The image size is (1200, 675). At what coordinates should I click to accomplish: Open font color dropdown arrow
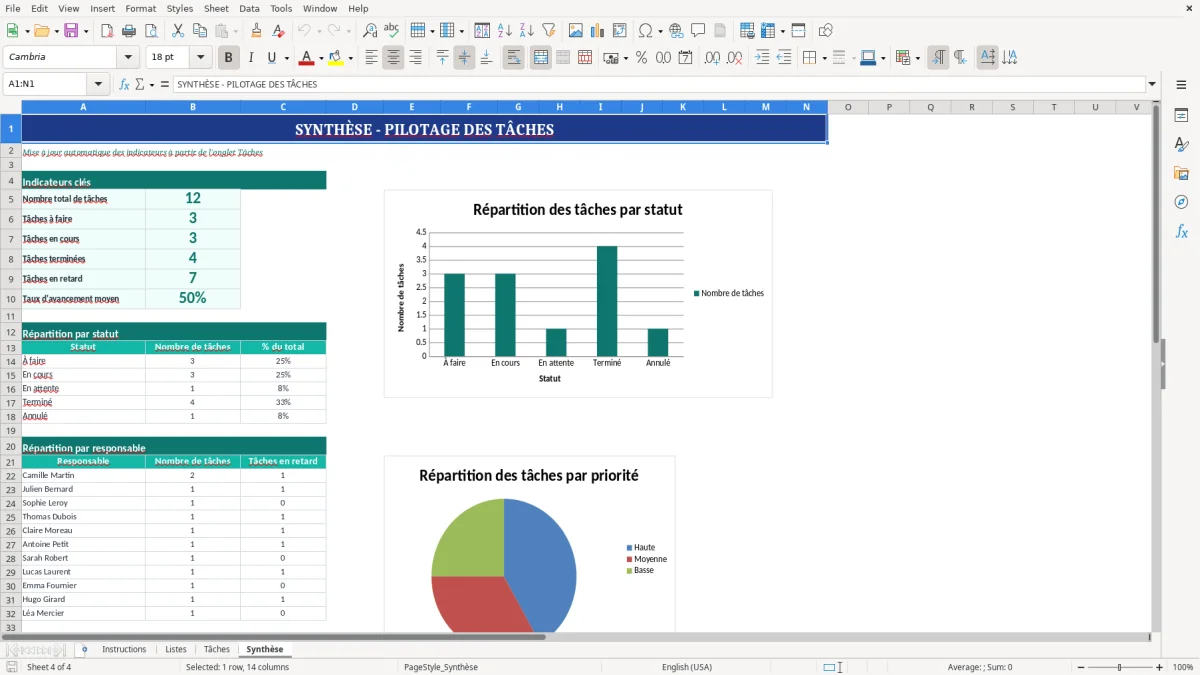[320, 58]
